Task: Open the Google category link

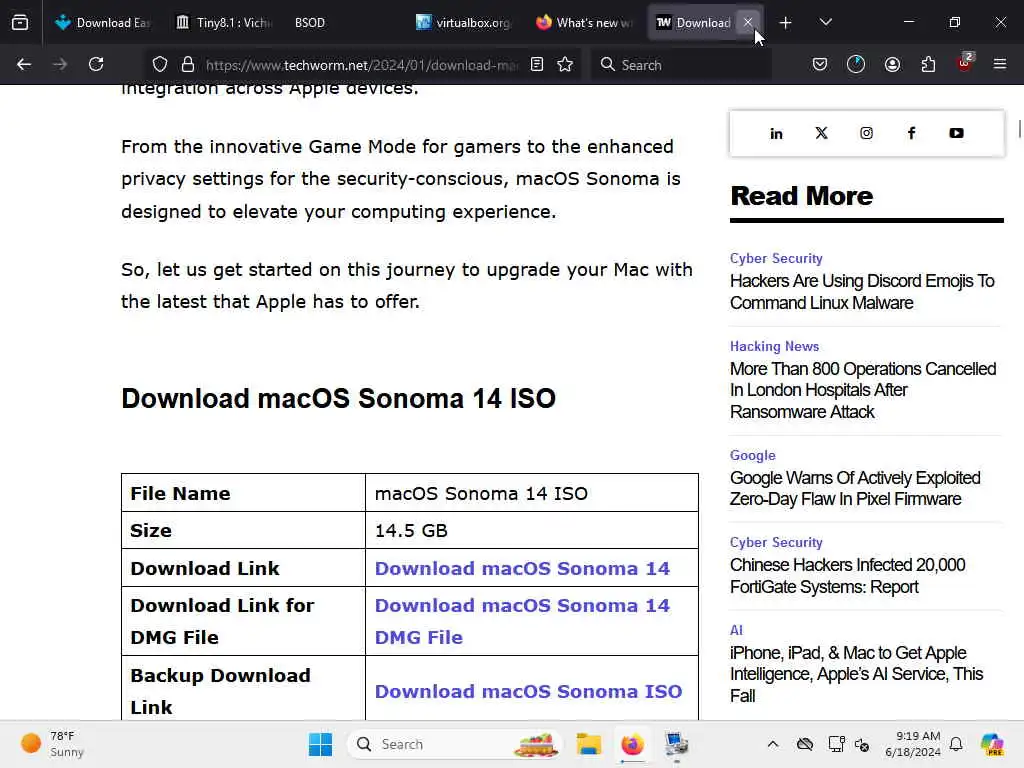Action: coord(752,455)
